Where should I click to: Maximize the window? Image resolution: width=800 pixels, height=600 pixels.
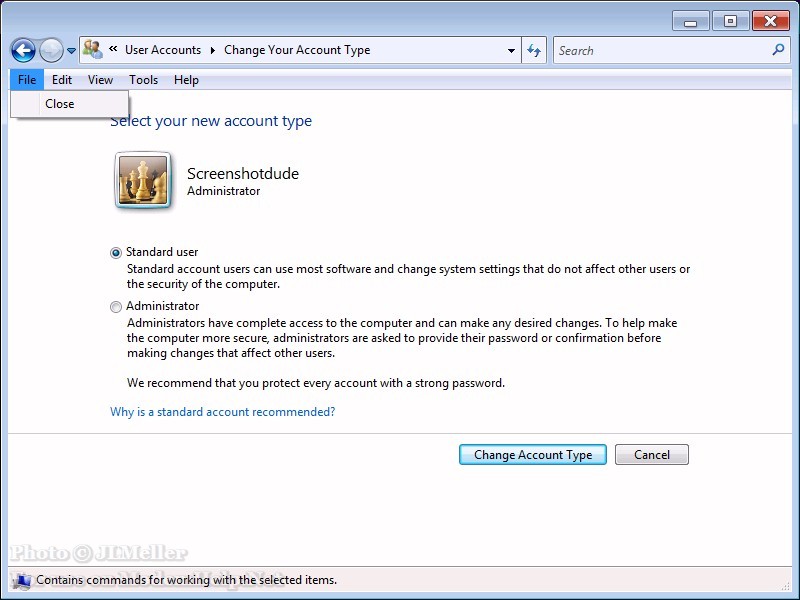[730, 21]
